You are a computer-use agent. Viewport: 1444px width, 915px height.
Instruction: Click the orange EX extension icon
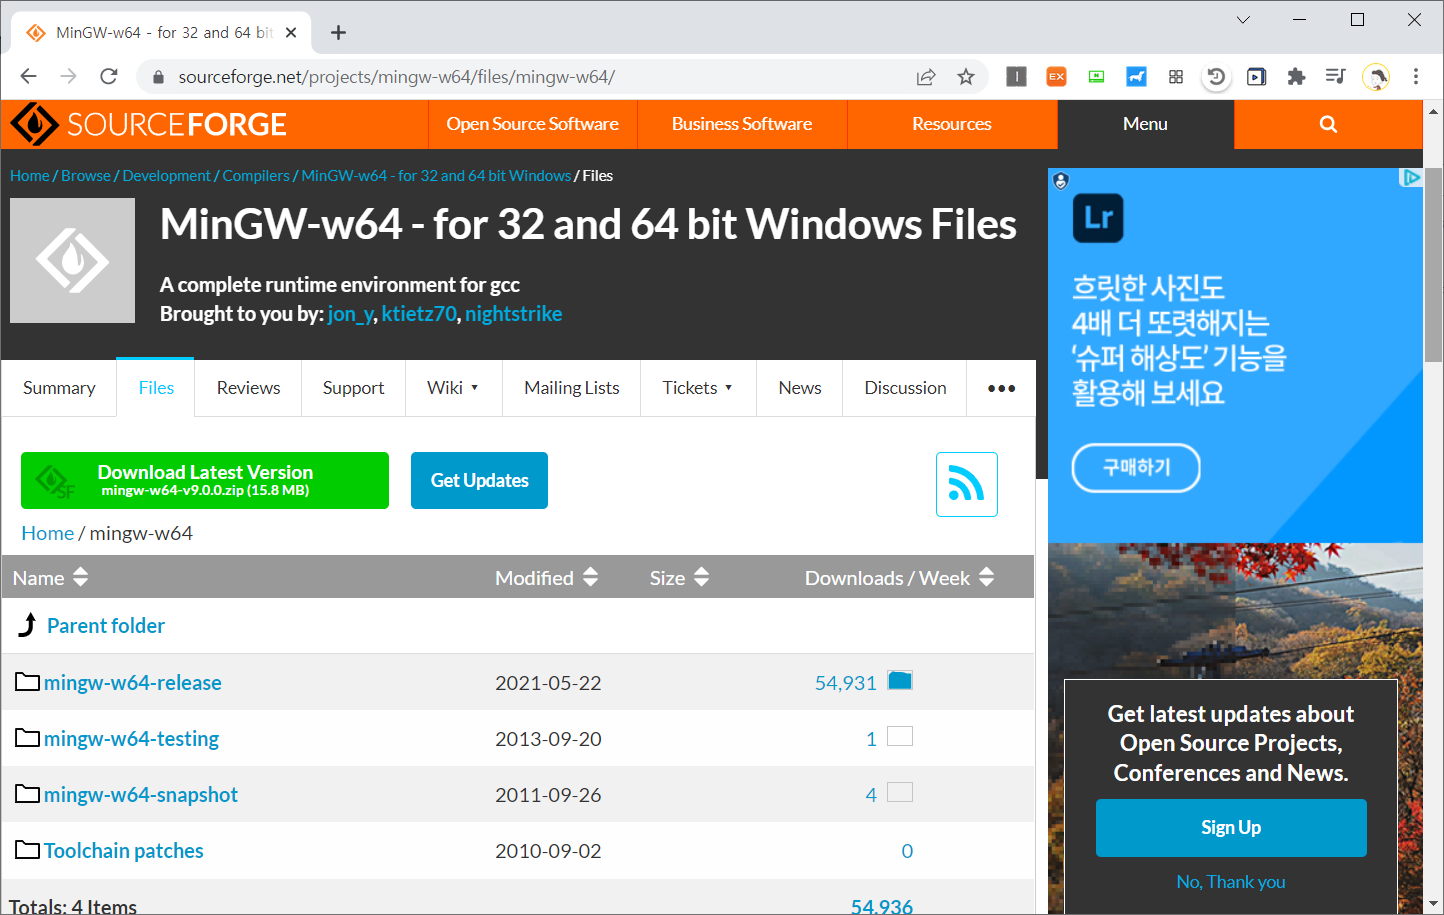[x=1056, y=76]
